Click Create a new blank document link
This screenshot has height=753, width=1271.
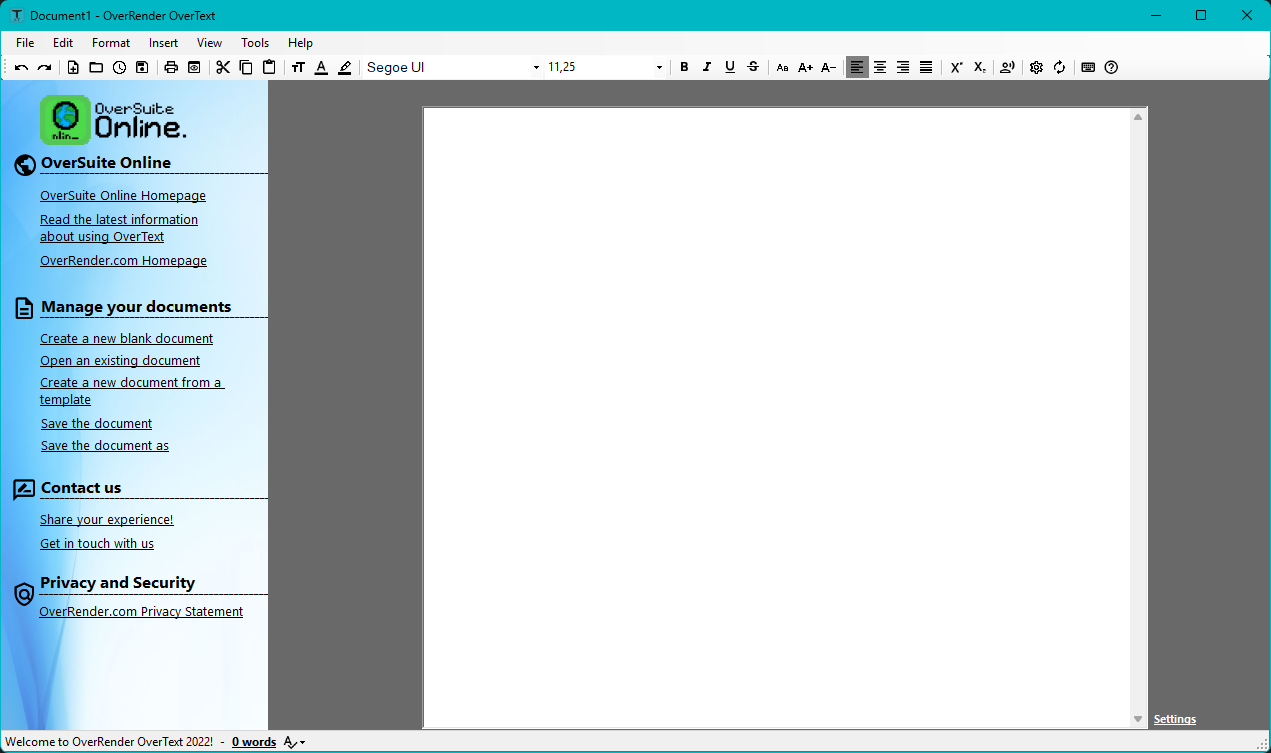point(127,339)
